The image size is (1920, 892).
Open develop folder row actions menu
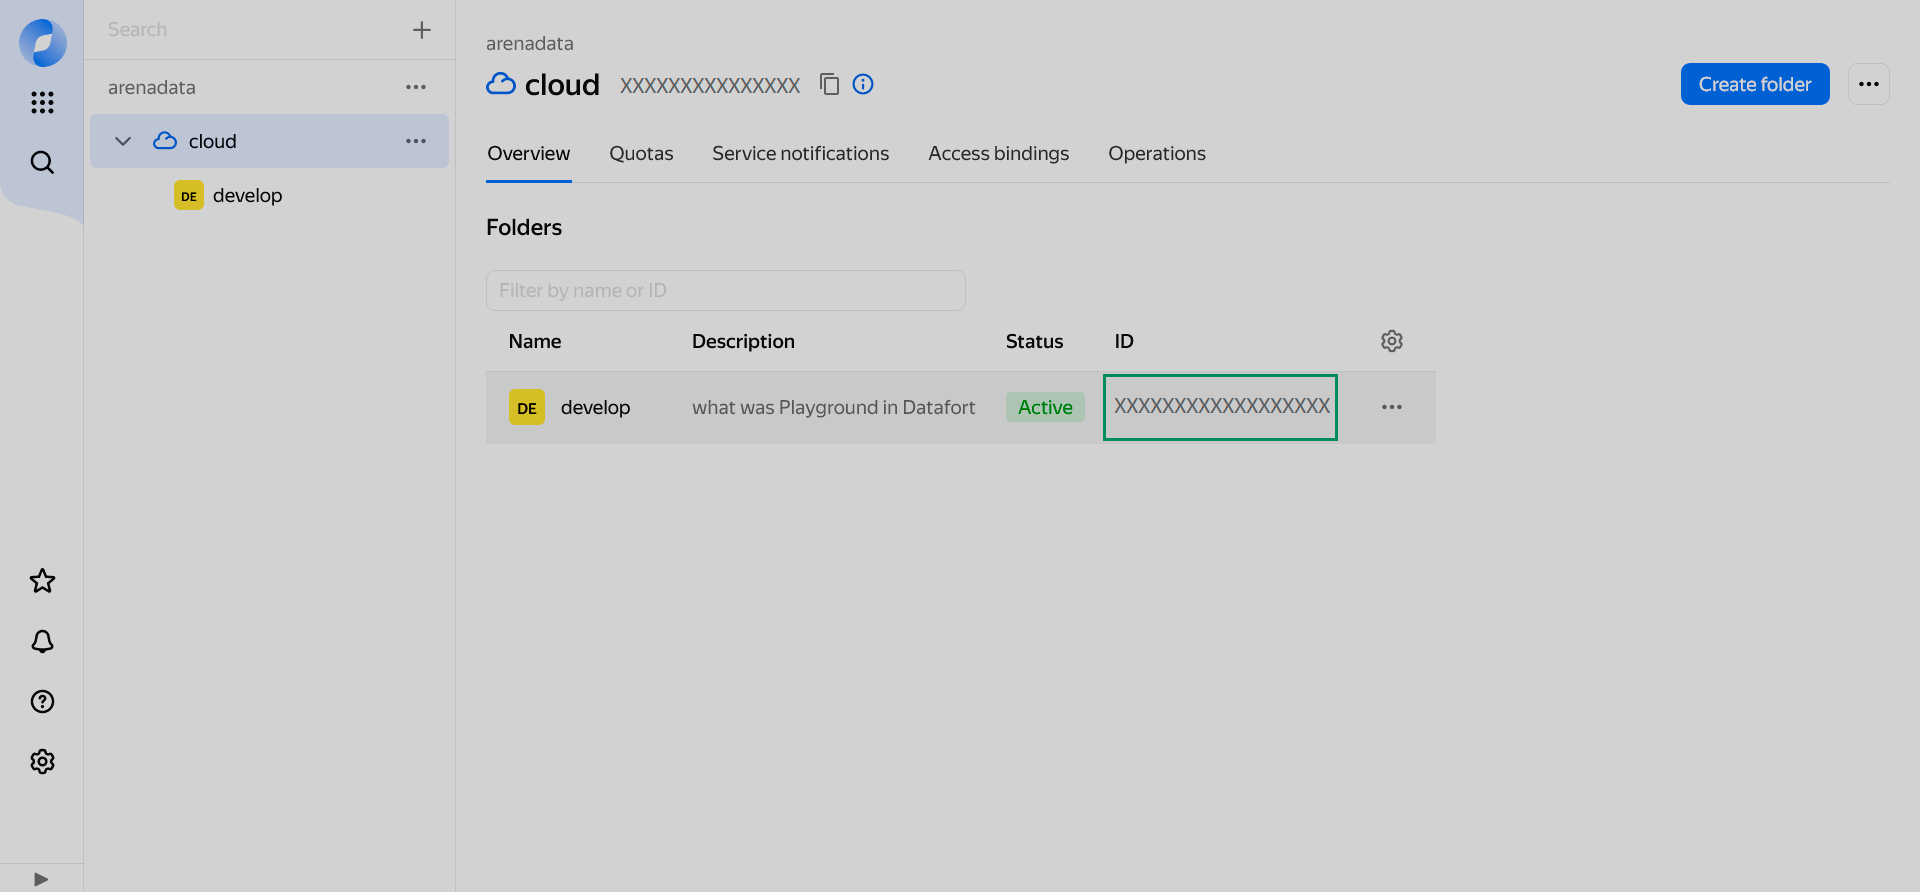[x=1392, y=407]
